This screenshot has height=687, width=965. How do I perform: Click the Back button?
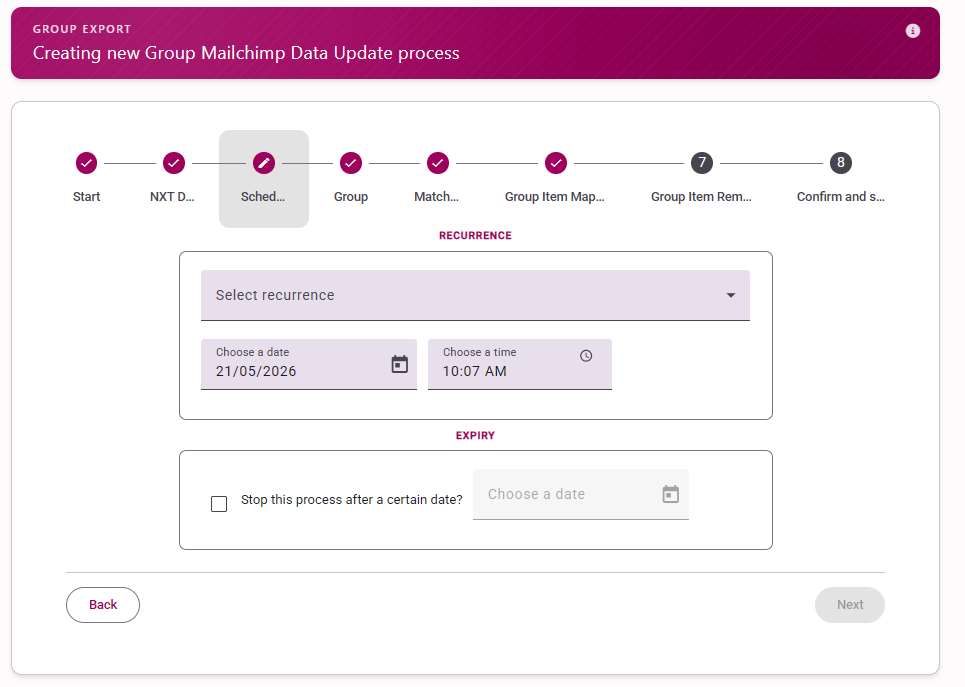103,605
